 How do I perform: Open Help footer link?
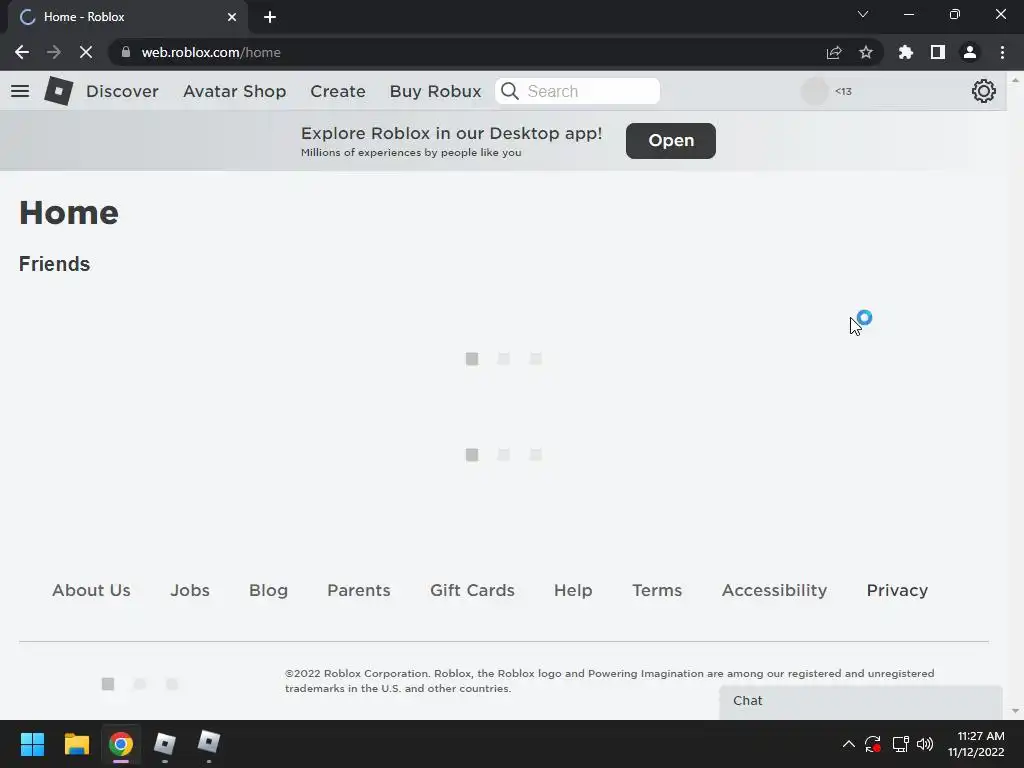click(573, 590)
